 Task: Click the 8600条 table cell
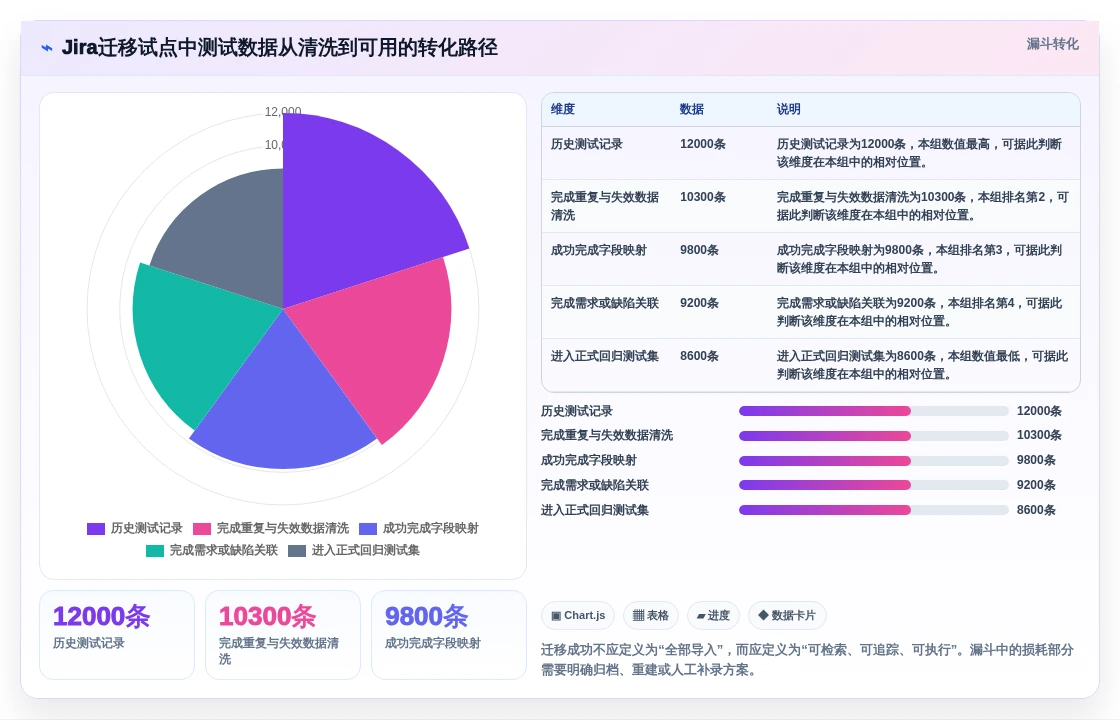[x=699, y=356]
